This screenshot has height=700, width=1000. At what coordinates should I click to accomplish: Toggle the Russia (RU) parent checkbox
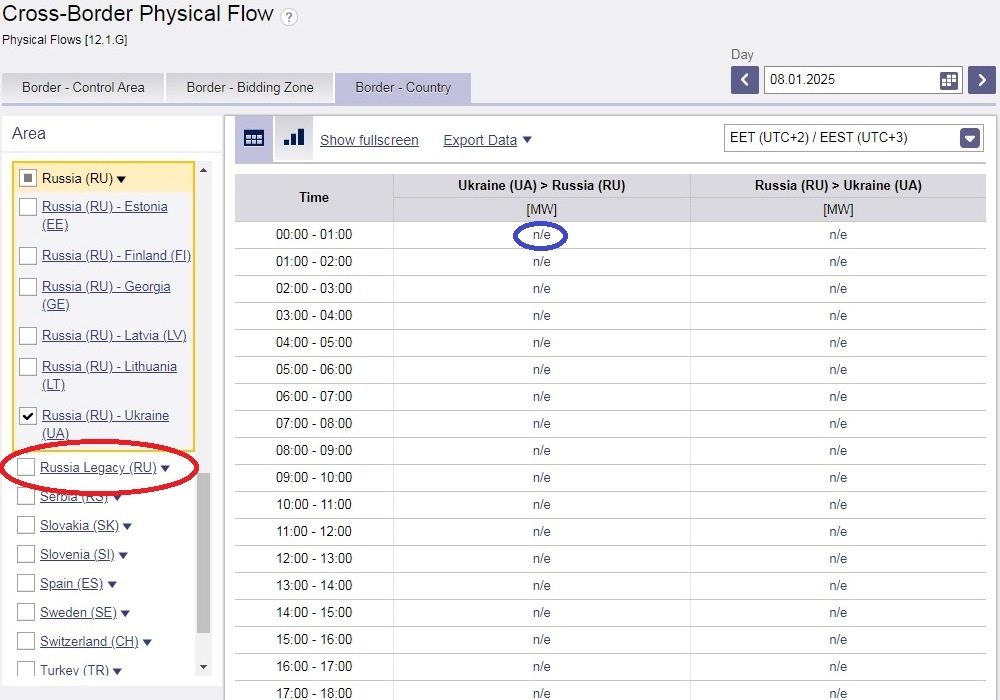point(27,178)
